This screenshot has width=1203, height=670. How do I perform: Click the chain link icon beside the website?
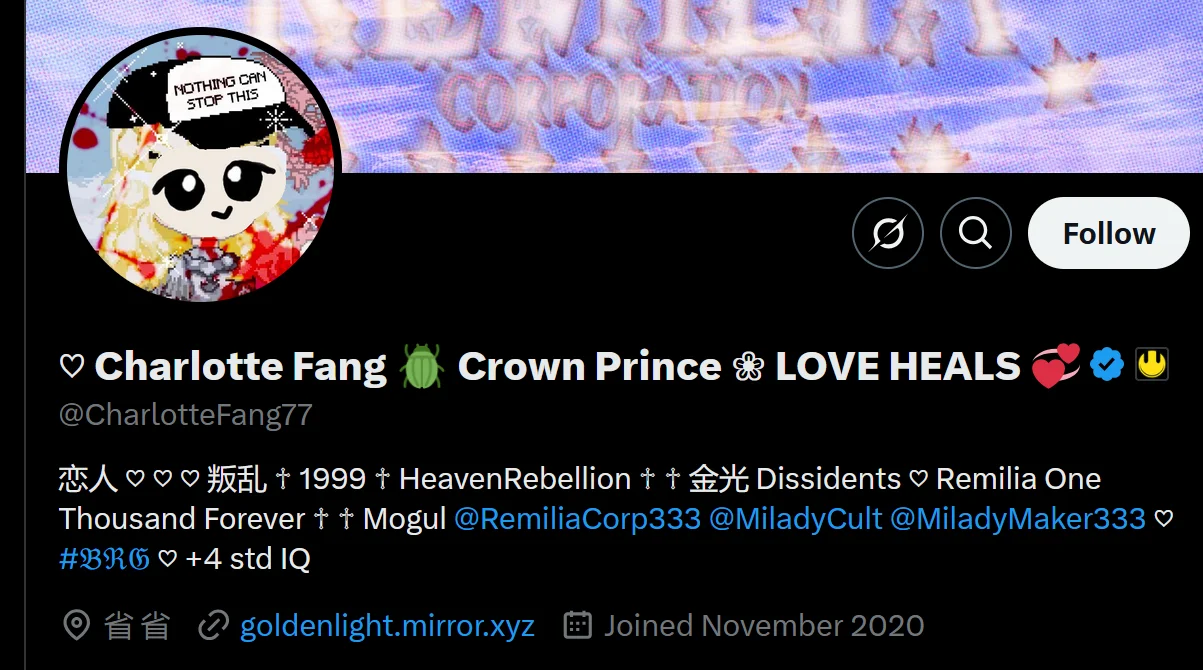(214, 626)
